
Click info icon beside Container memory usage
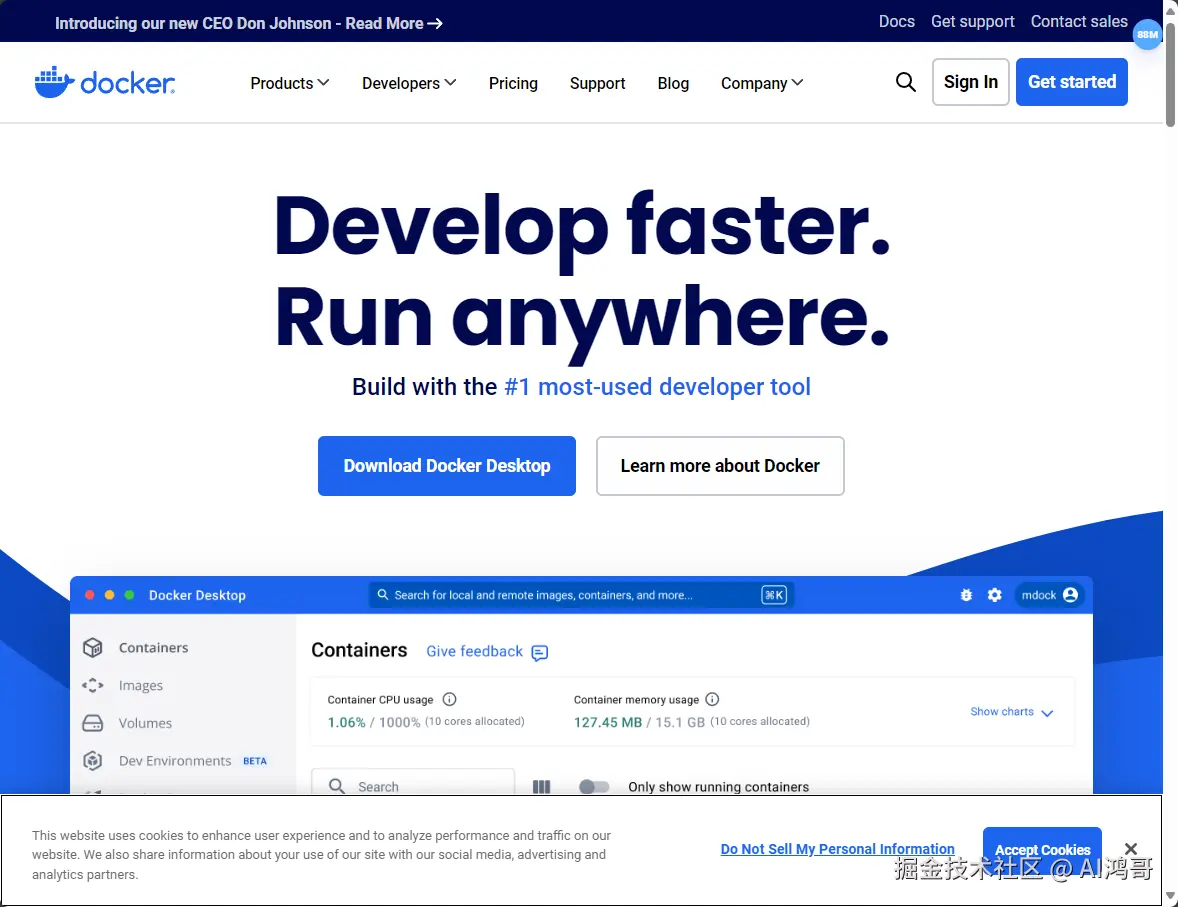pyautogui.click(x=712, y=700)
